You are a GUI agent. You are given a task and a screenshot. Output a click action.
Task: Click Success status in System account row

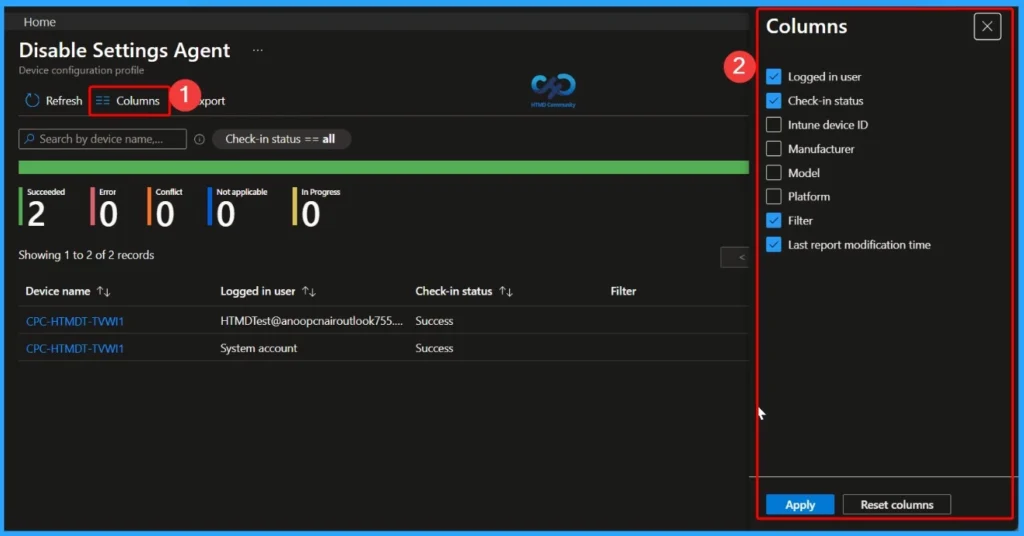click(x=434, y=348)
